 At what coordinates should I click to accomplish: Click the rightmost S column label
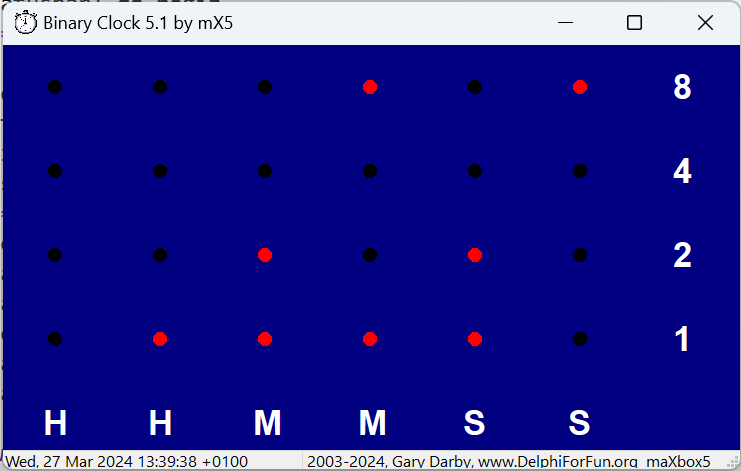580,424
